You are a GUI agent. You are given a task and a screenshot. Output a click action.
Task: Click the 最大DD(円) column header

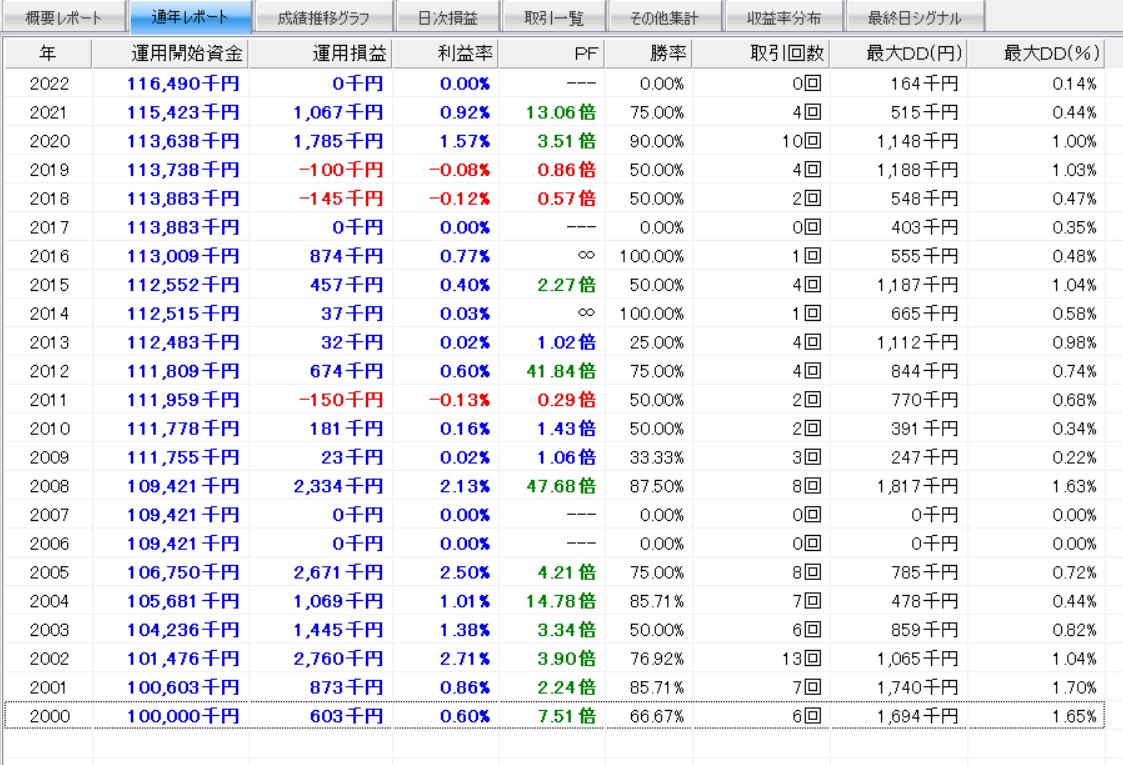pos(899,52)
